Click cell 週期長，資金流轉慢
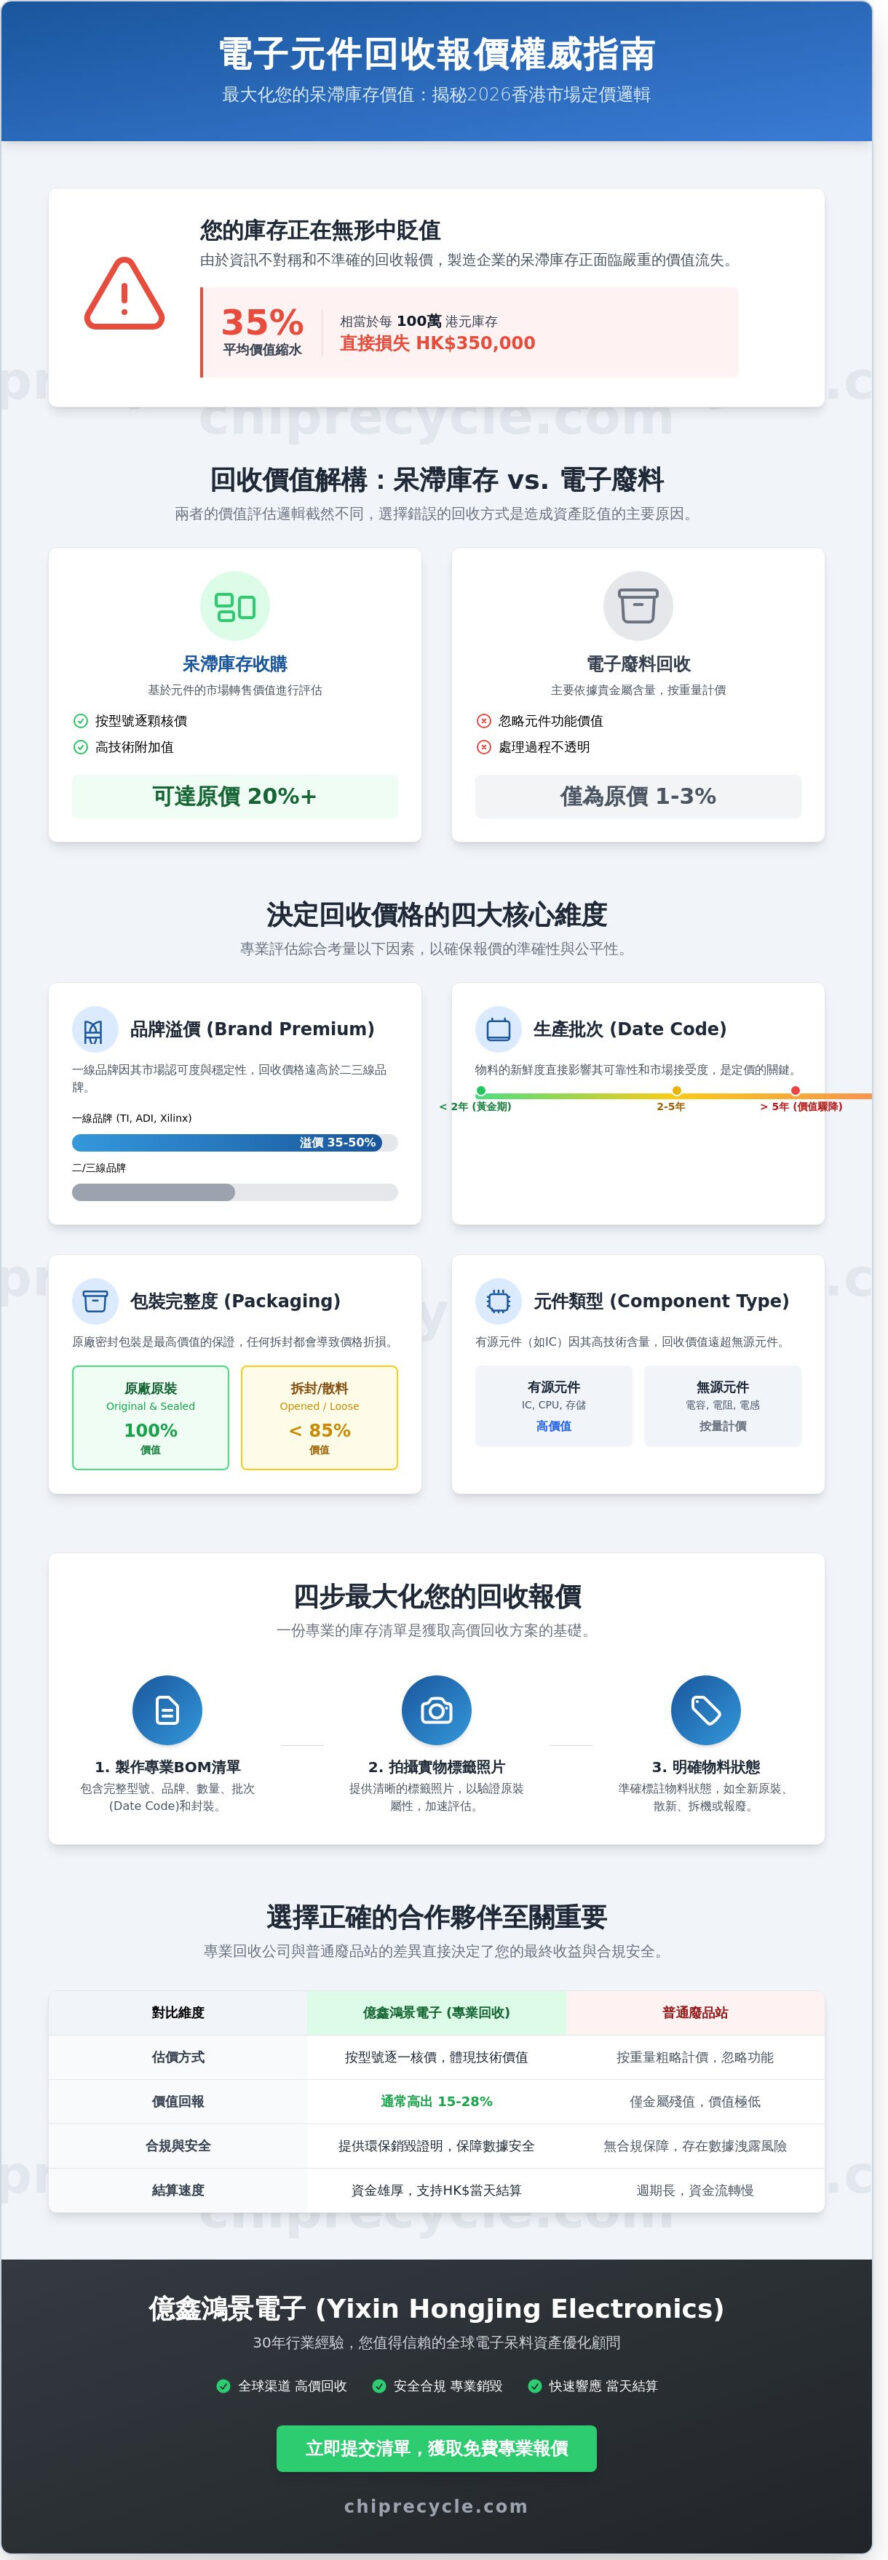 (x=695, y=2190)
